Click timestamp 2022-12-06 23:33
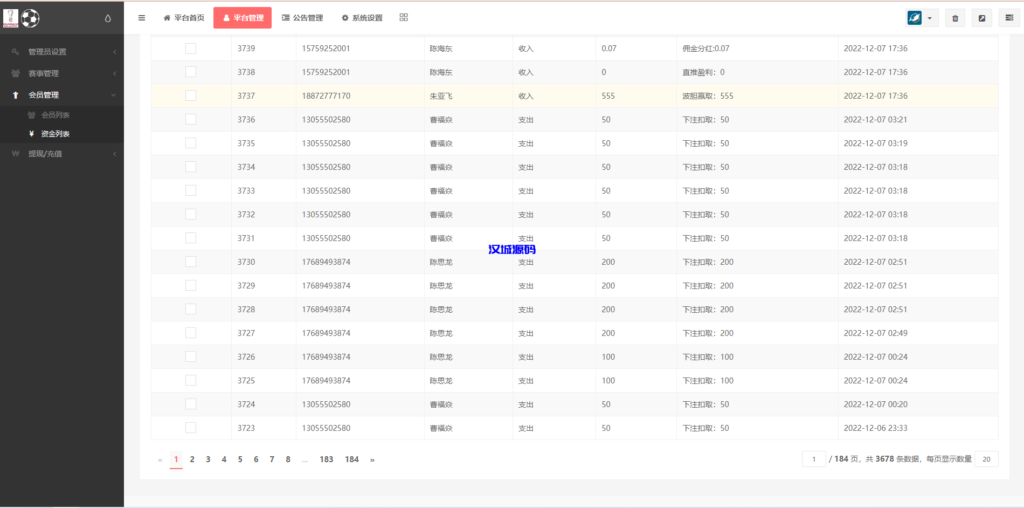The height and width of the screenshot is (508, 1024). (876, 428)
